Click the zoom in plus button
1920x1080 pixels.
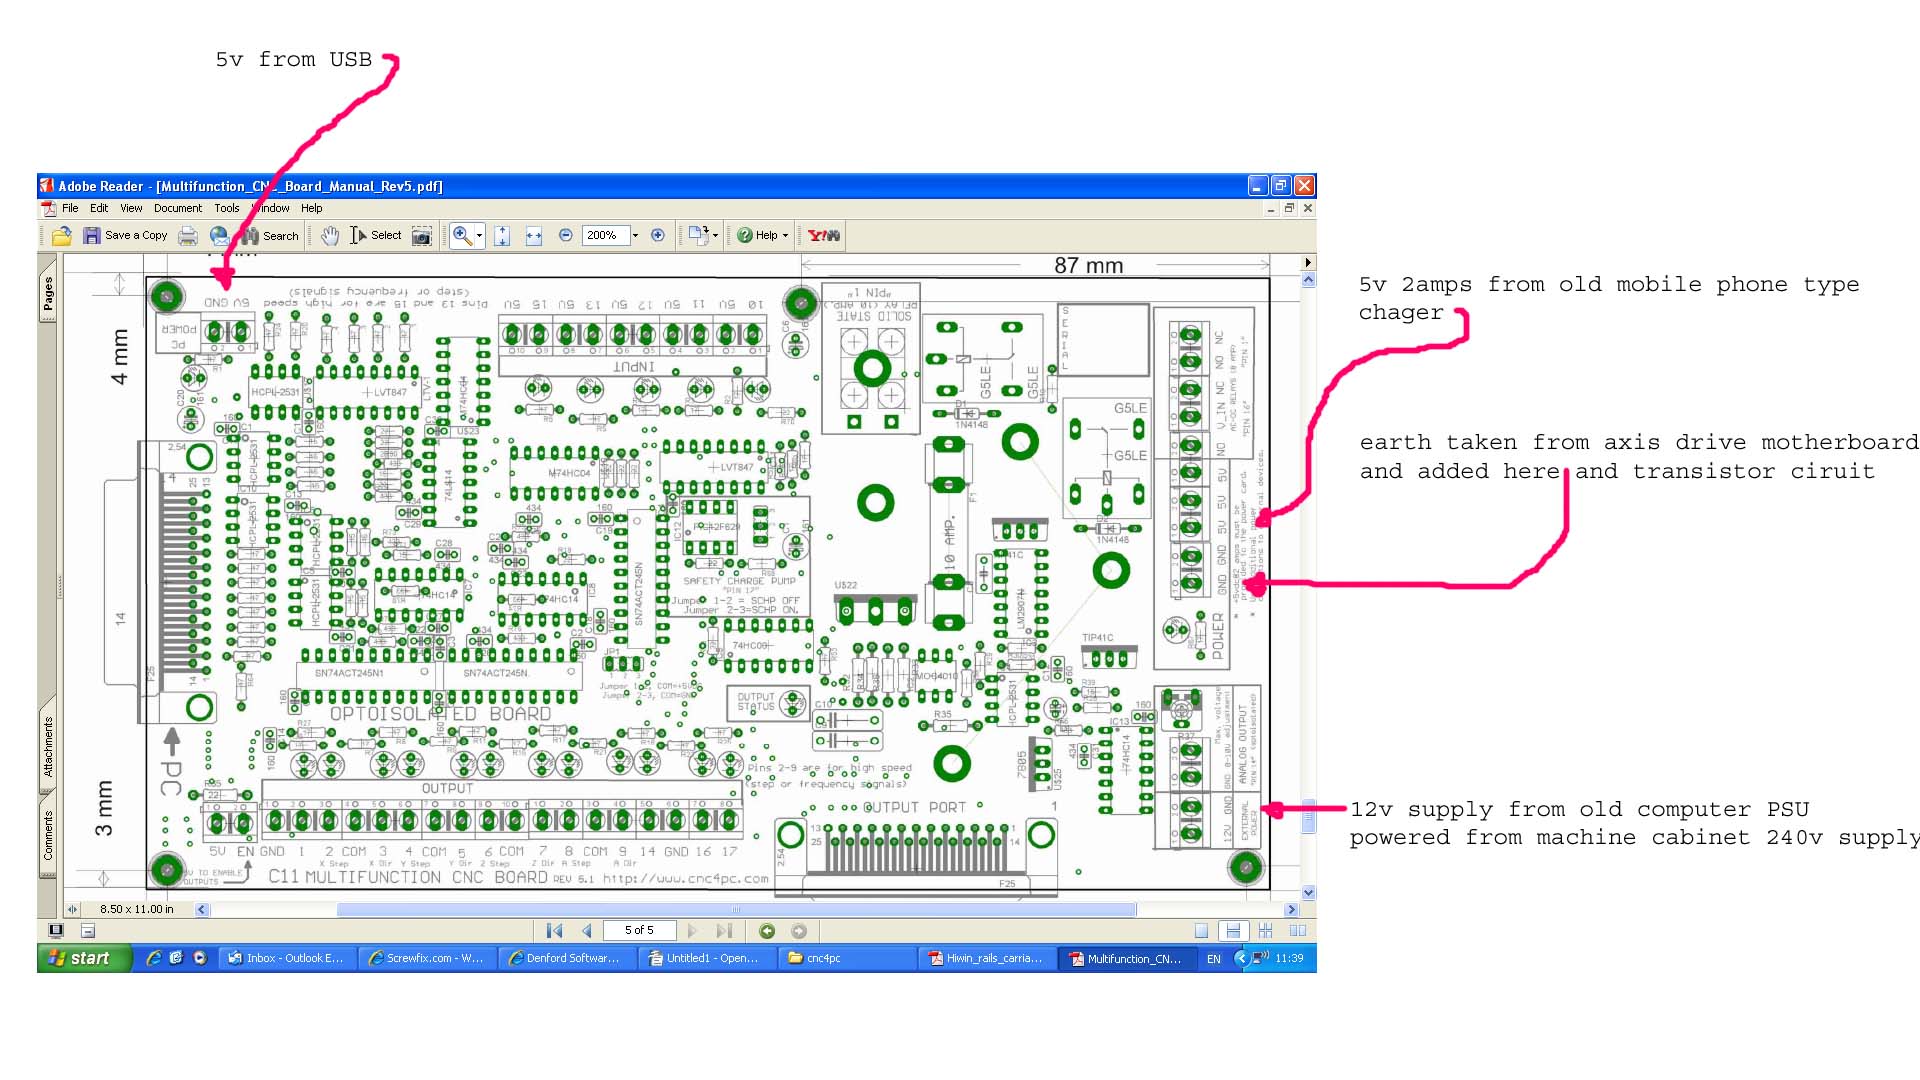[658, 236]
